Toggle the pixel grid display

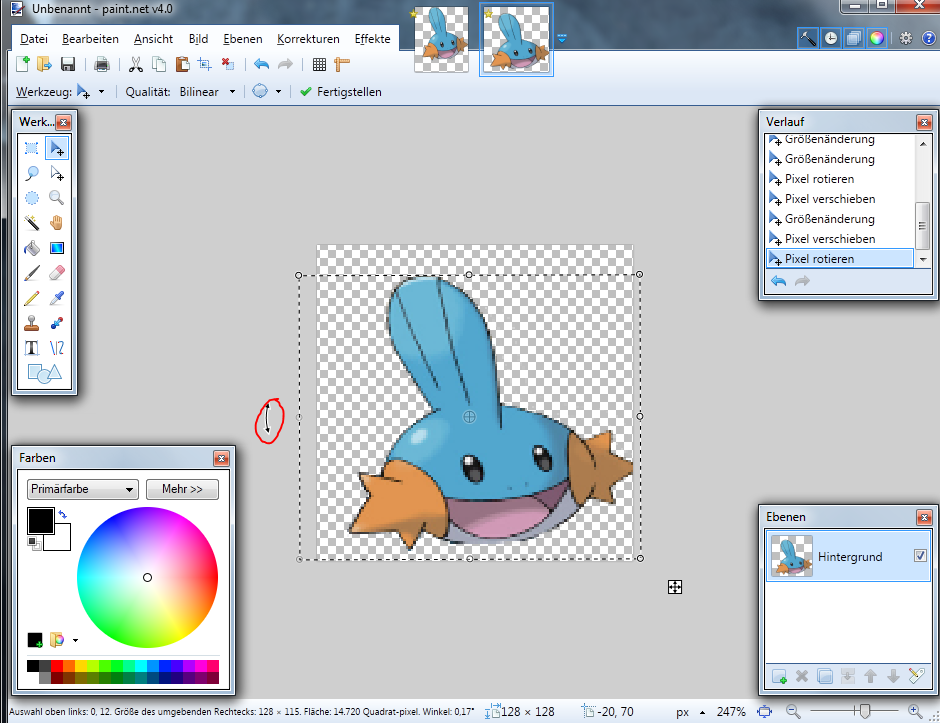[x=320, y=64]
